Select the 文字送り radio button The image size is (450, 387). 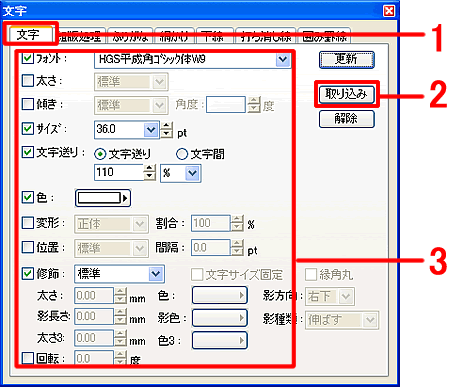tap(100, 154)
